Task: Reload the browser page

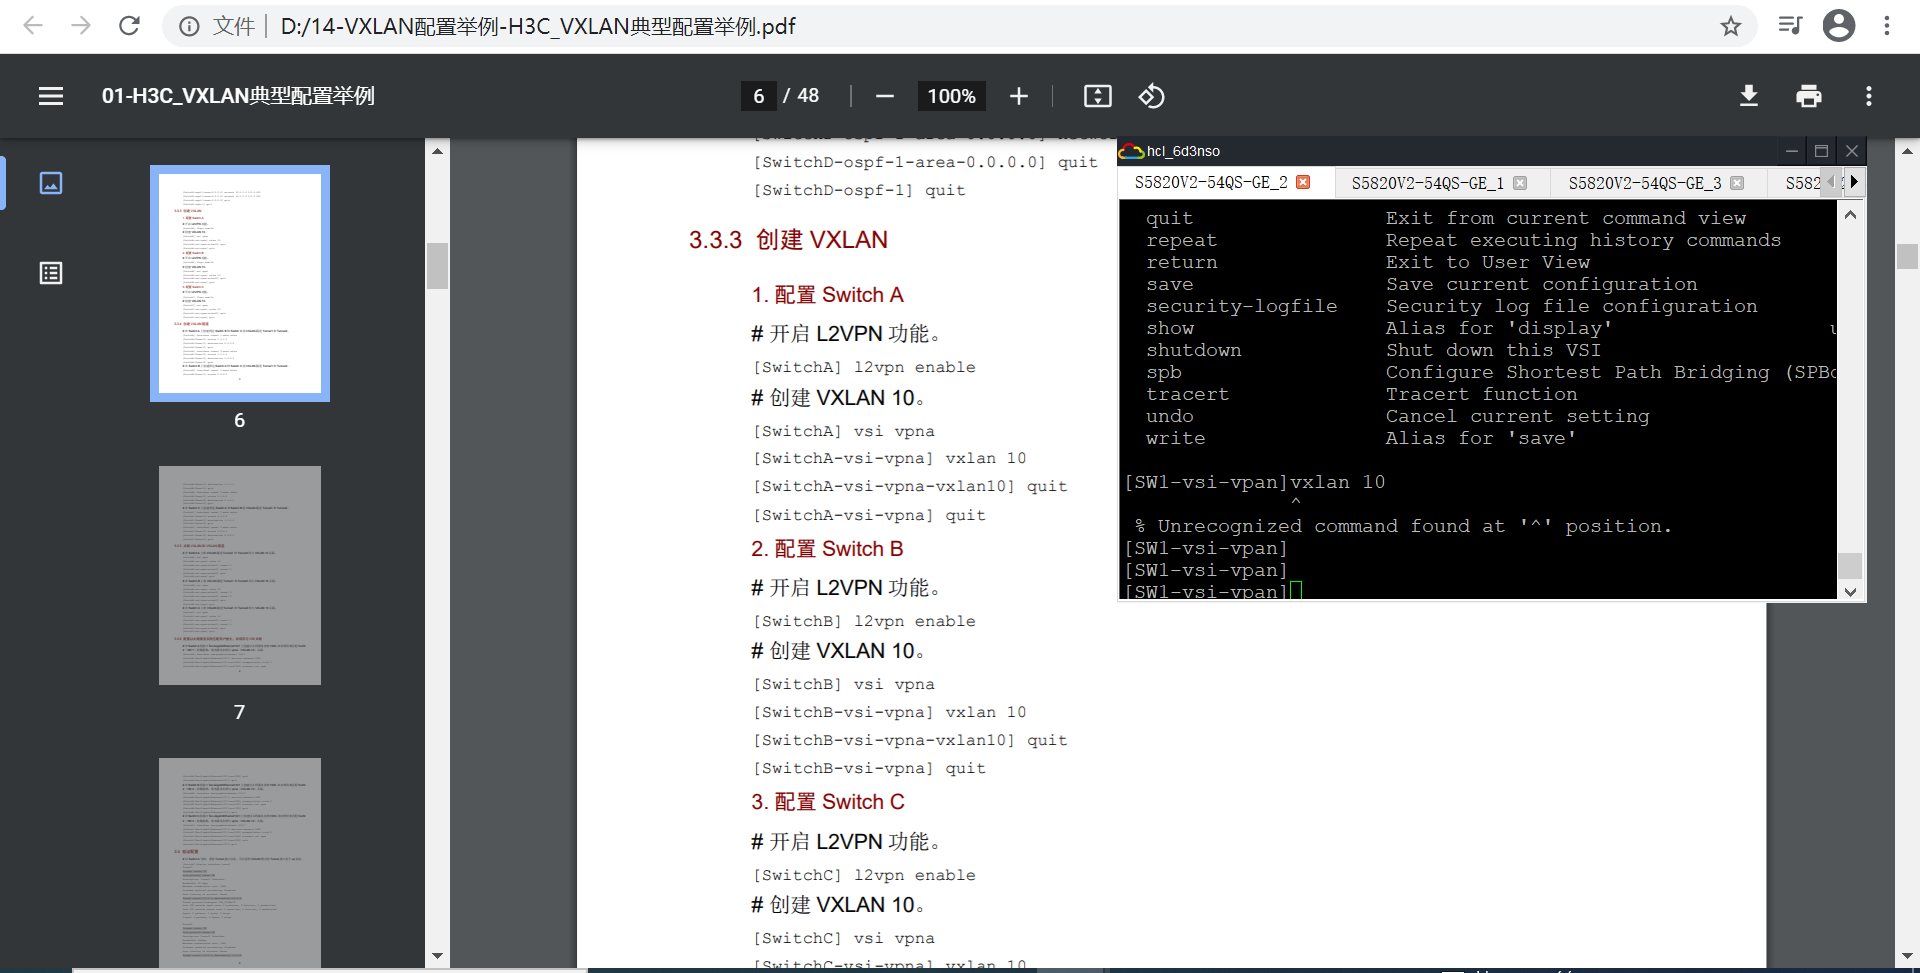Action: [129, 26]
